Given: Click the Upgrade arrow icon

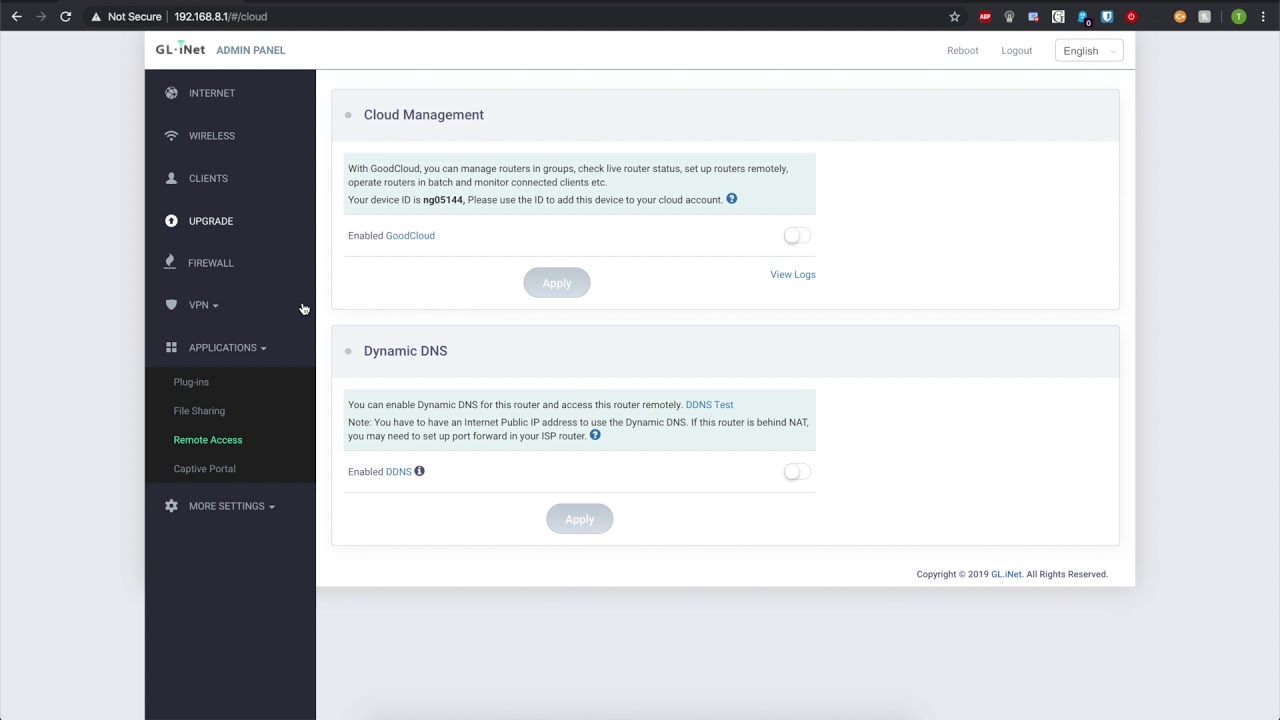Looking at the screenshot, I should pyautogui.click(x=171, y=221).
